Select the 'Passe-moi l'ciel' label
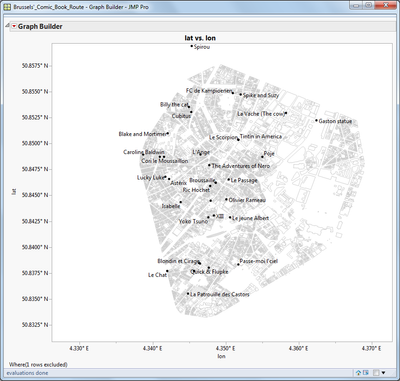Viewport: 400px width, 381px height. (259, 261)
